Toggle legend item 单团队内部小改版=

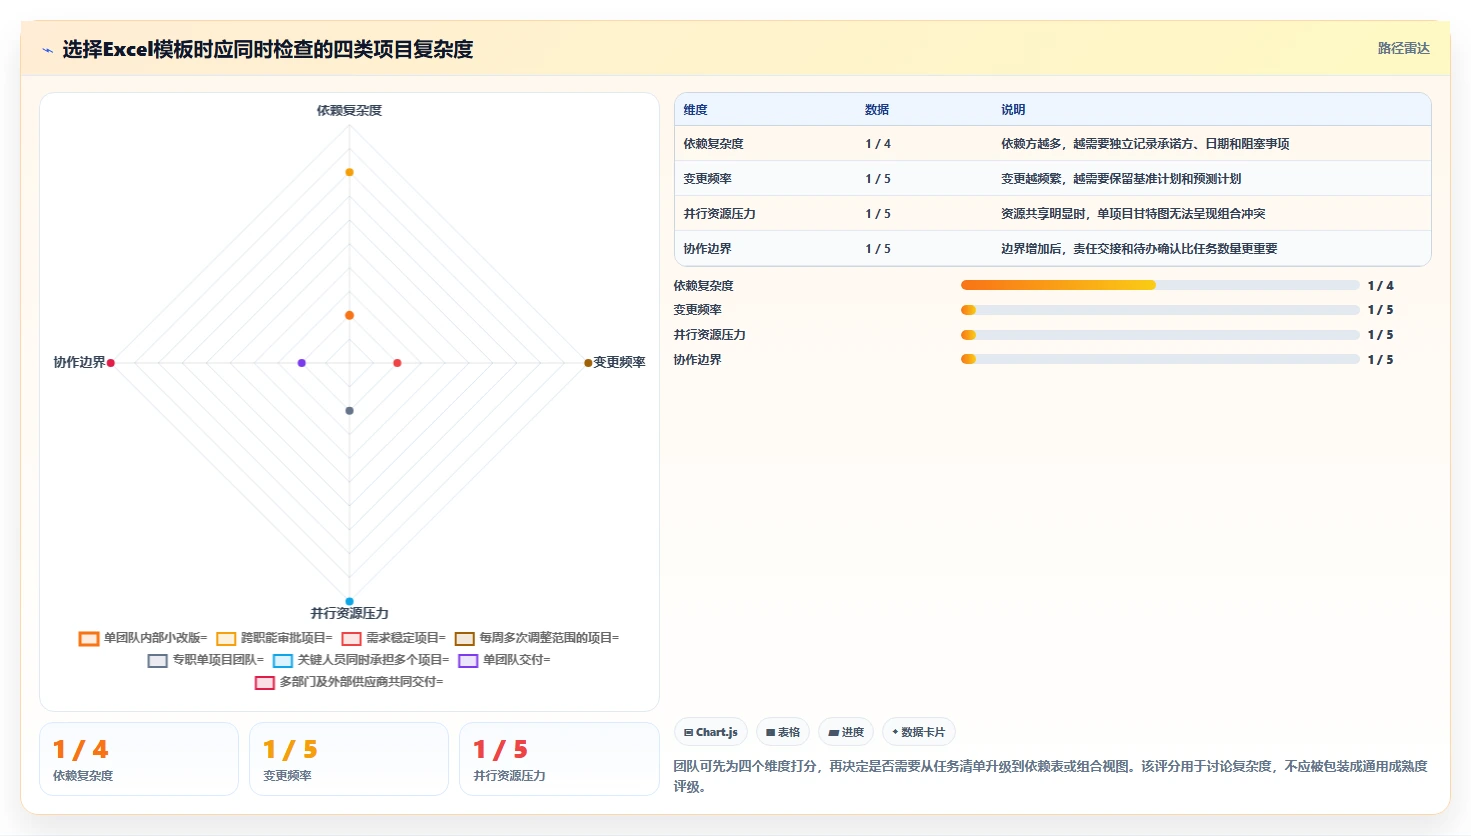tap(143, 638)
